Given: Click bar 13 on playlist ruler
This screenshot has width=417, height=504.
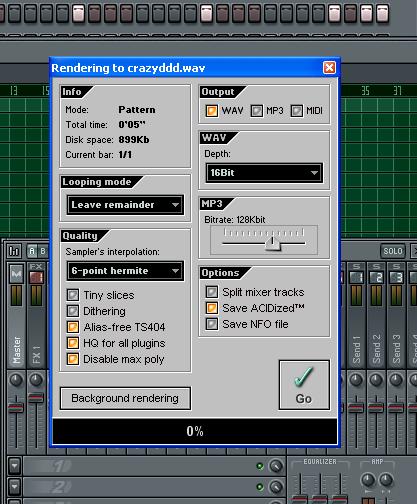Looking at the screenshot, I should [14, 91].
